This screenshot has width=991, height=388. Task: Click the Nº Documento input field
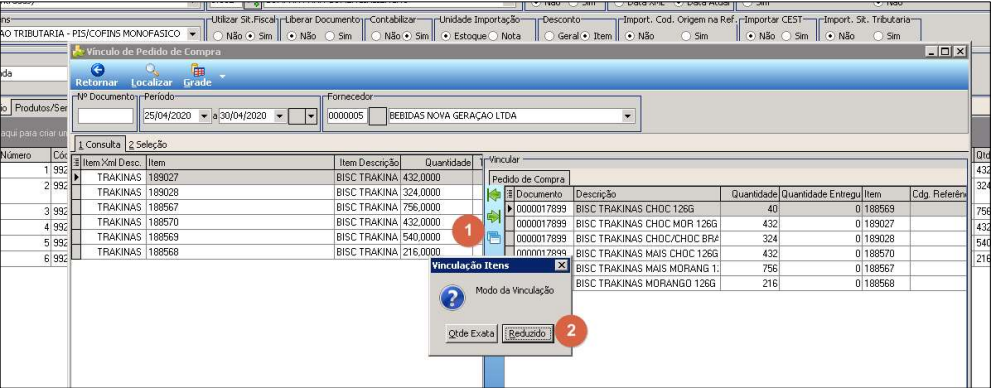tap(106, 116)
